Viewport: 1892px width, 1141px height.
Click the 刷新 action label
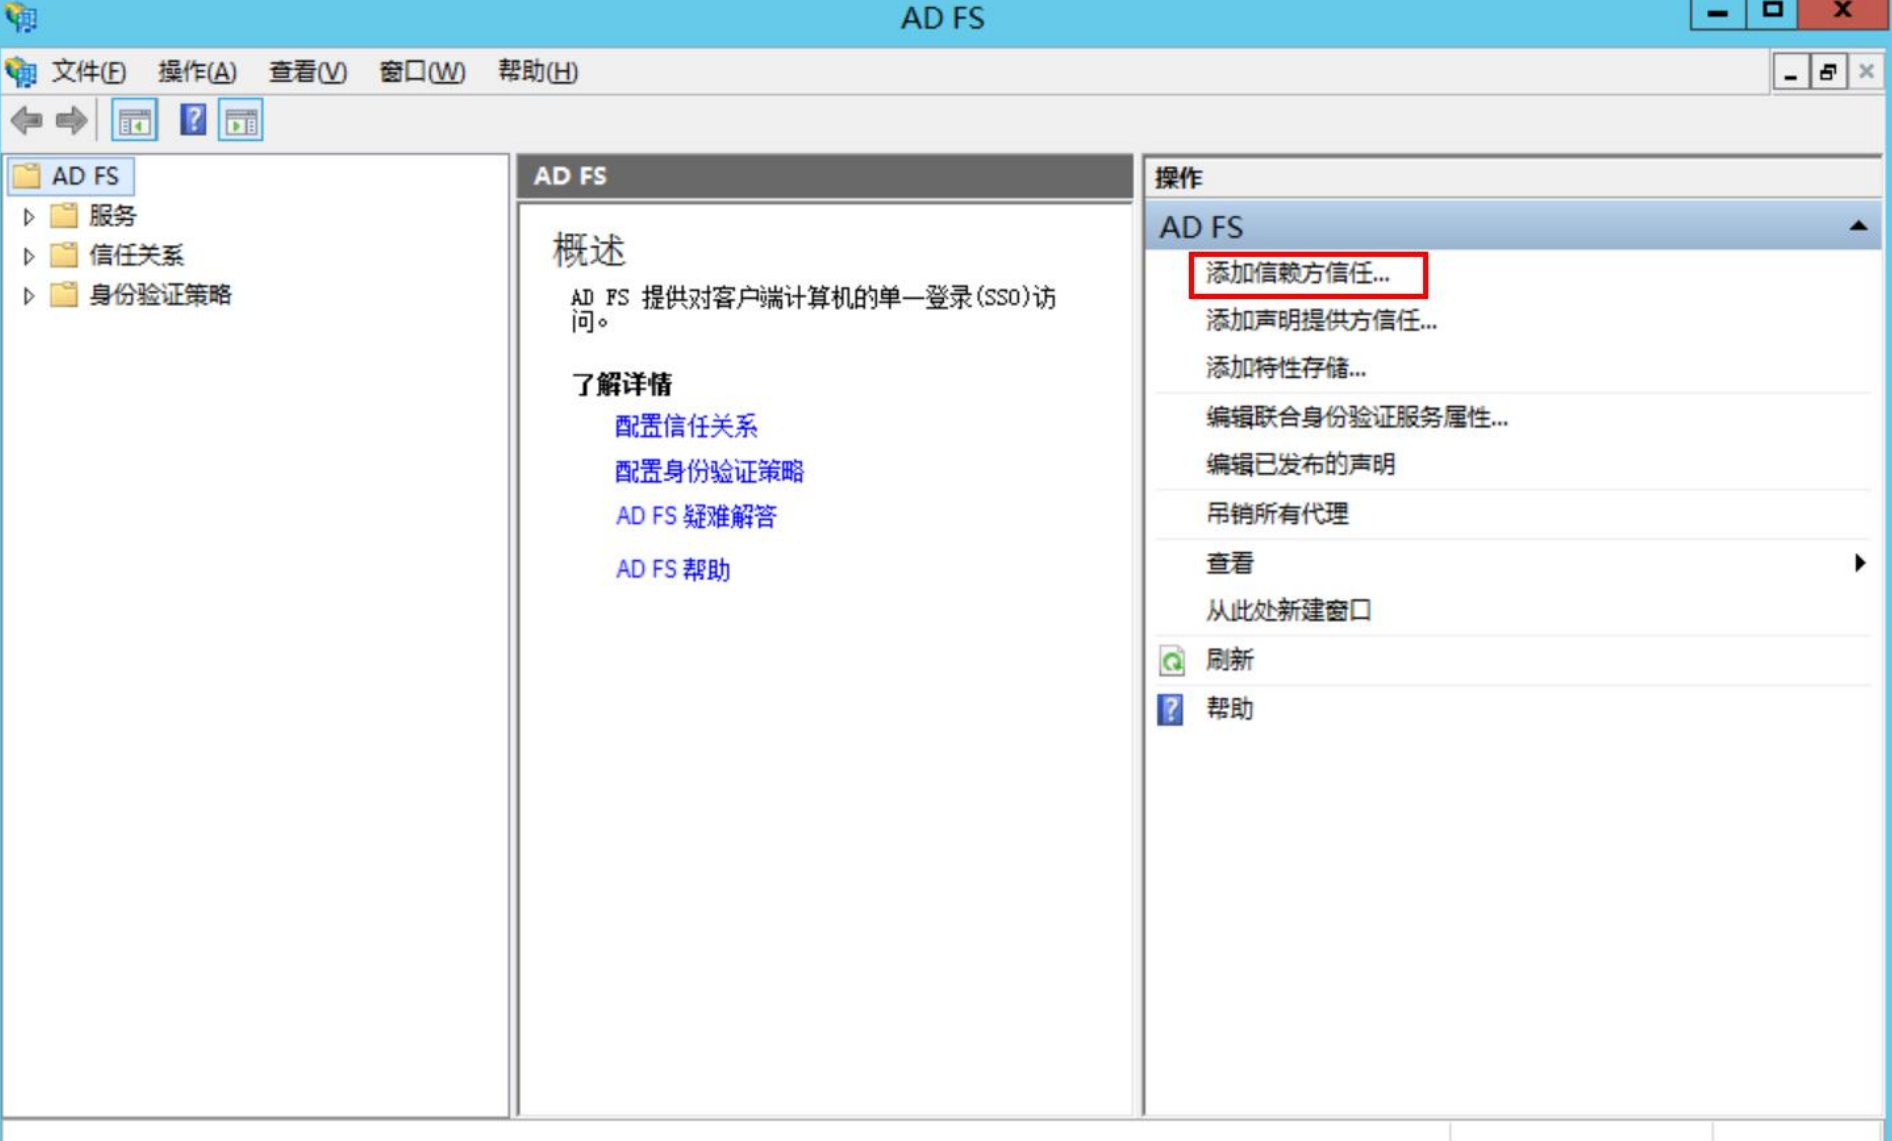tap(1229, 660)
